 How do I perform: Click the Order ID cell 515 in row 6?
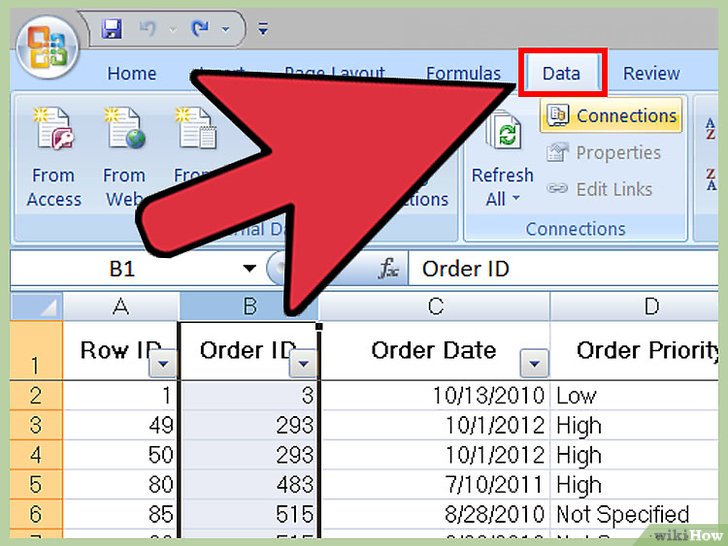tap(249, 514)
